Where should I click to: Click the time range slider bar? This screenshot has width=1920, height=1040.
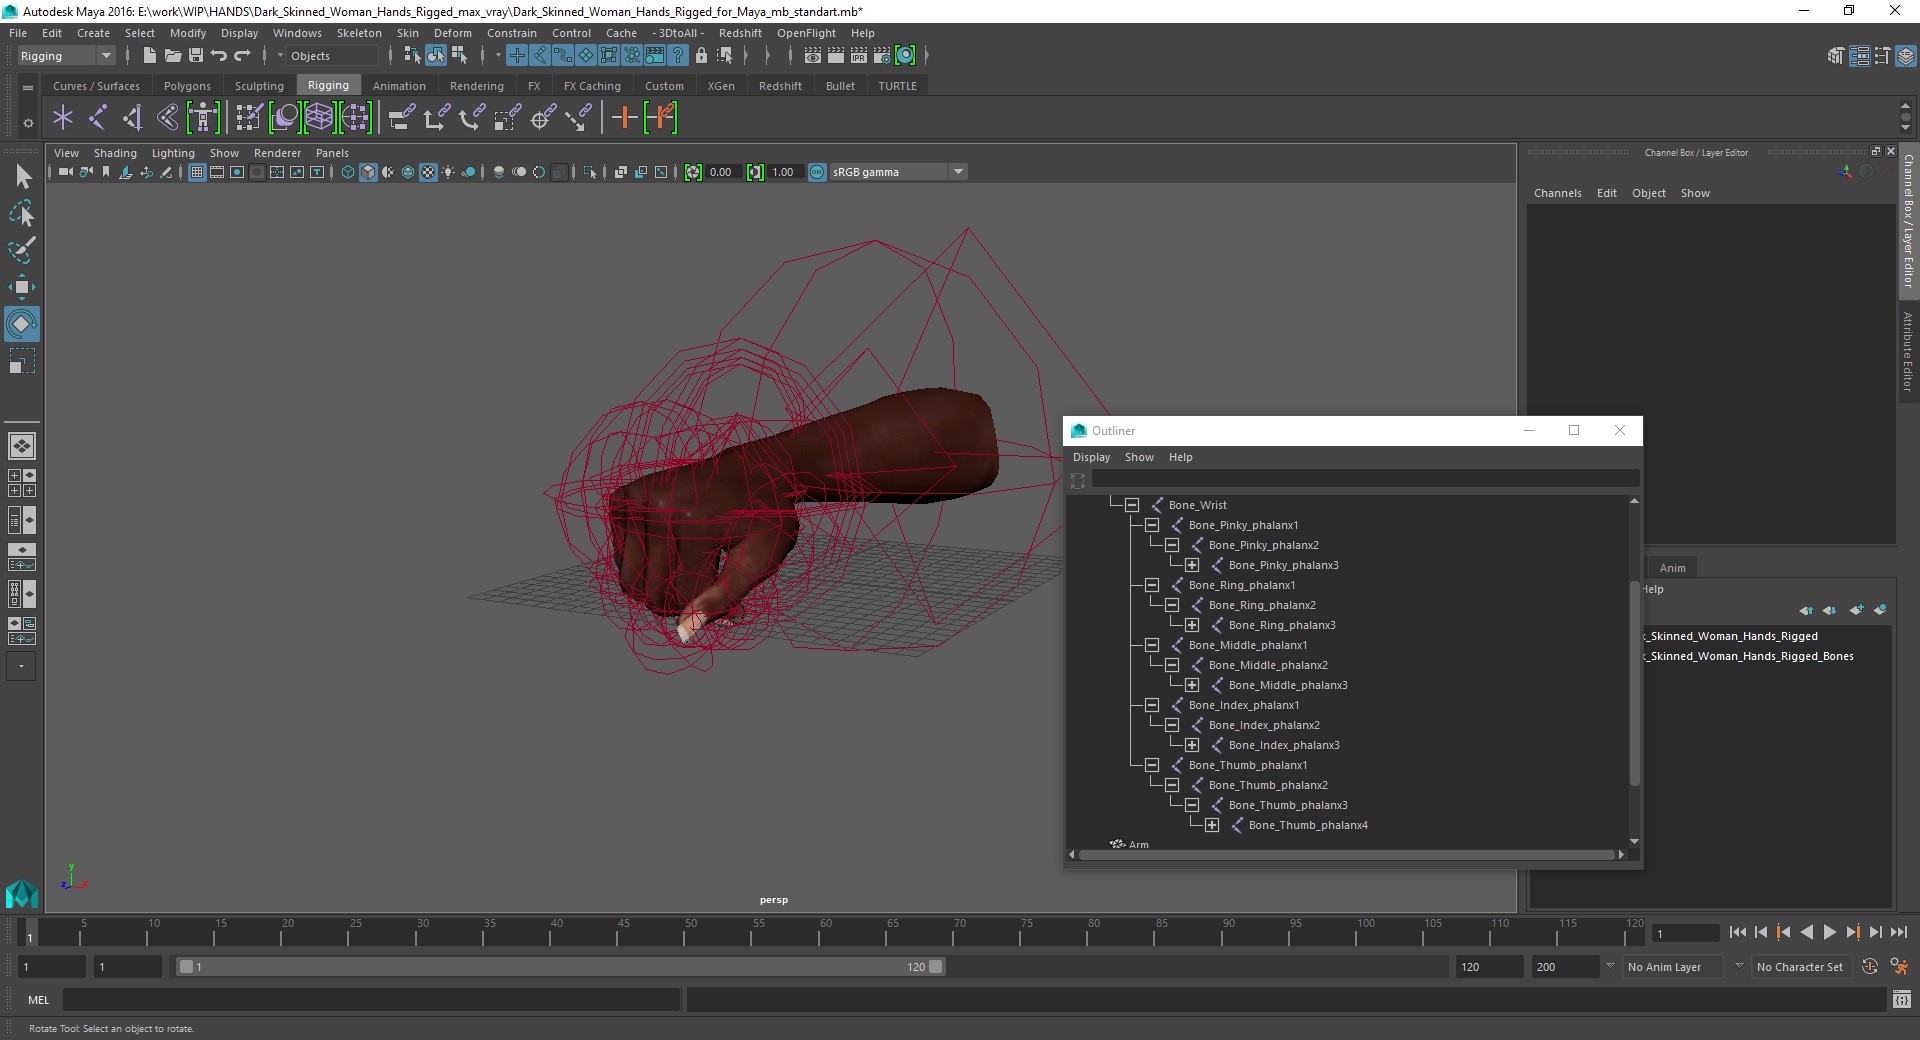(x=560, y=967)
